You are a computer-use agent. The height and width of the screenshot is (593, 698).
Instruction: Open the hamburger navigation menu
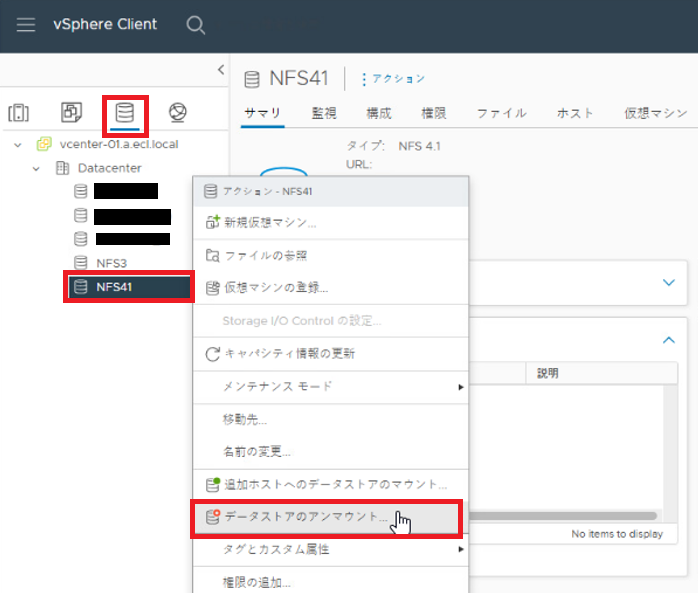[26, 25]
